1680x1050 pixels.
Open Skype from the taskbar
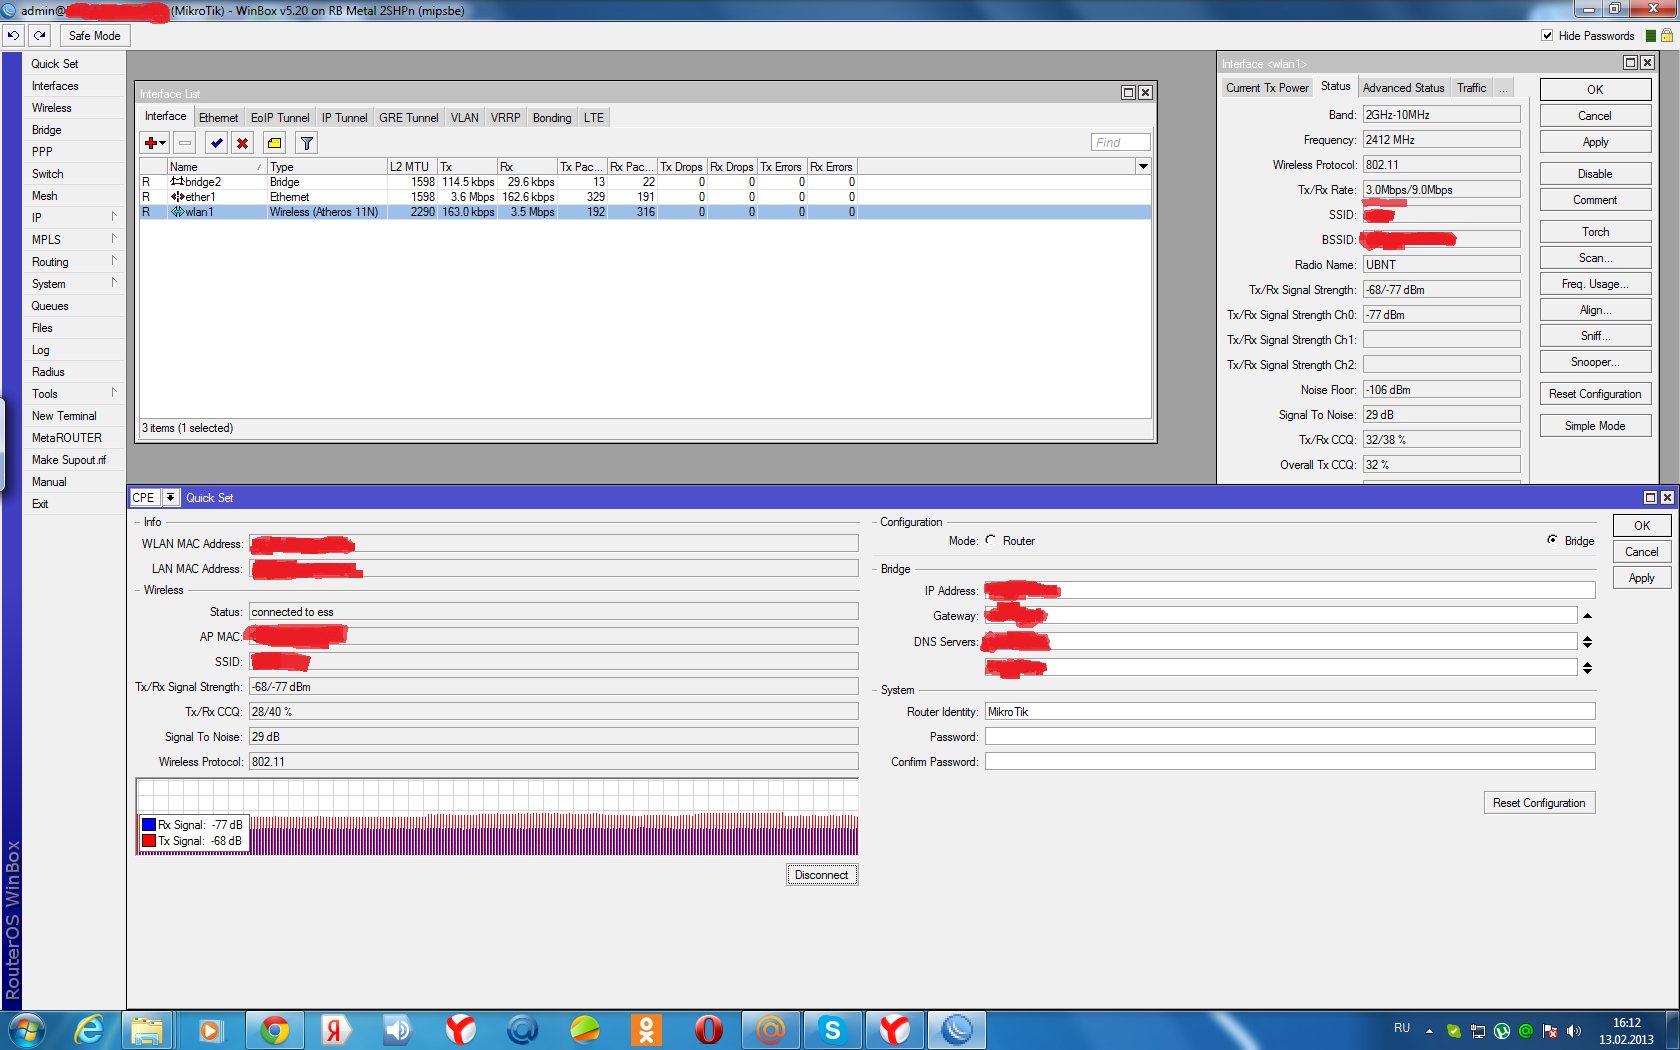(x=832, y=1029)
